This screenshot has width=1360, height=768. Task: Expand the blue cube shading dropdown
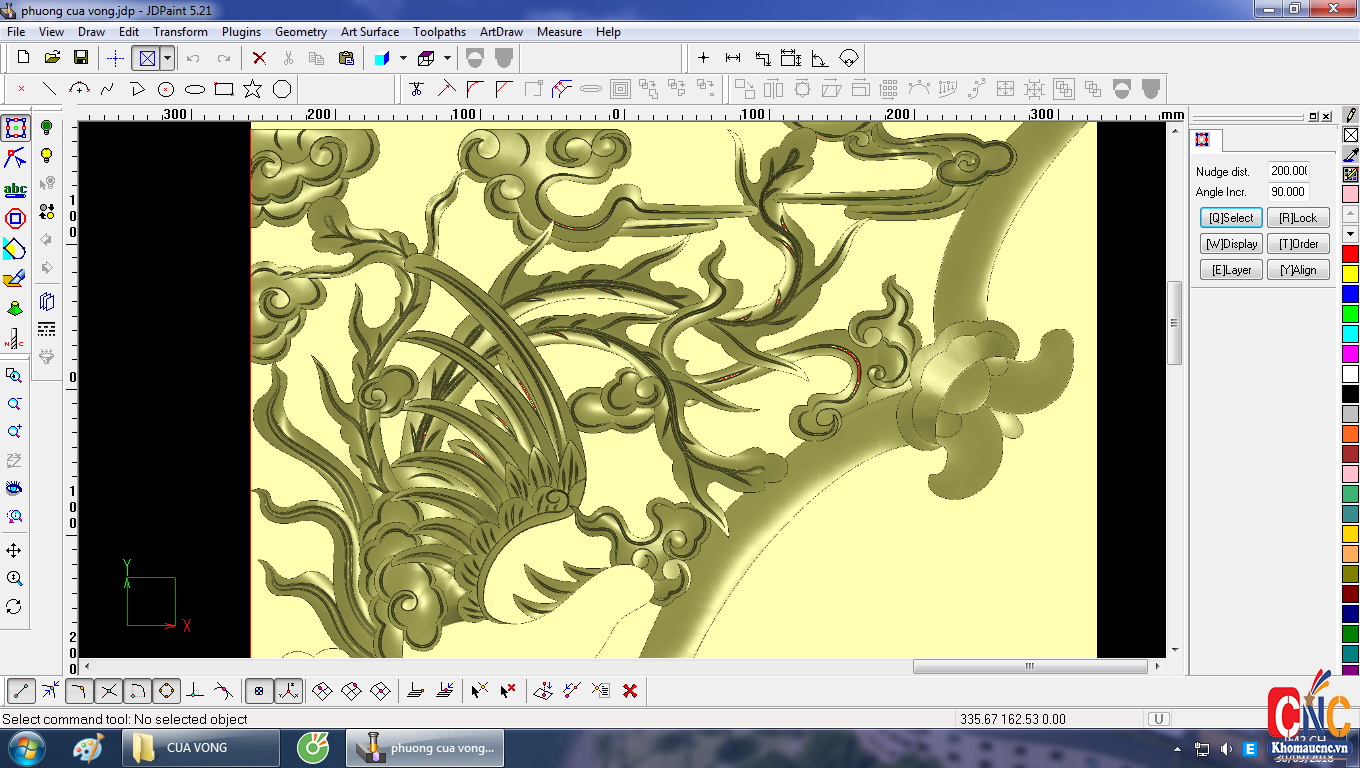[x=403, y=58]
